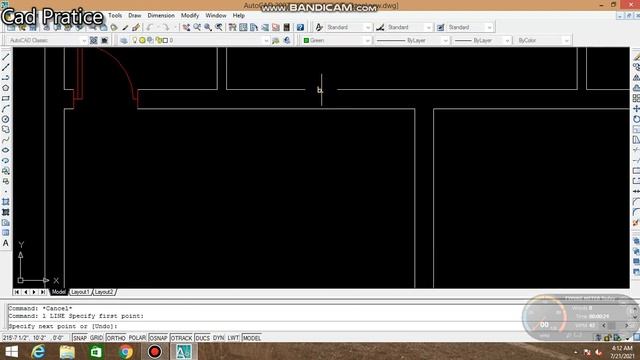Toggle OTRACK in status bar
This screenshot has width=640, height=360.
pyautogui.click(x=181, y=338)
